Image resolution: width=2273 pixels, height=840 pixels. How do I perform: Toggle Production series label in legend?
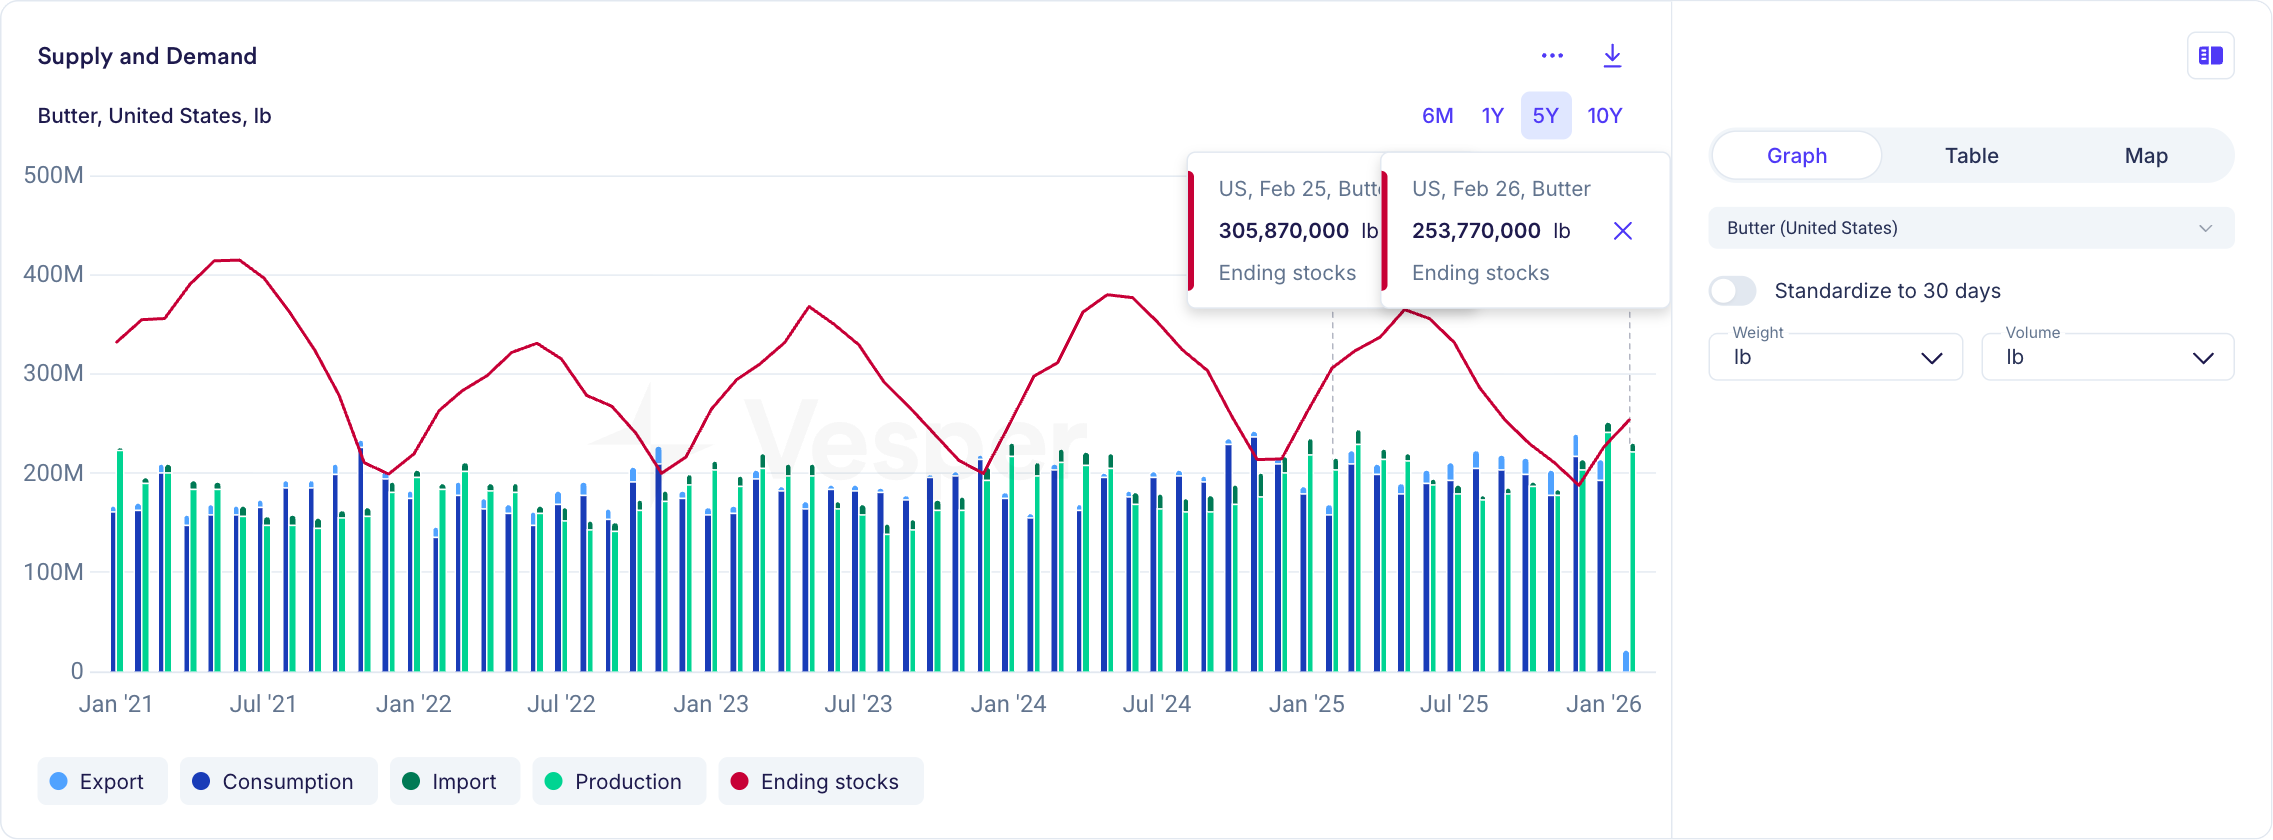click(628, 781)
